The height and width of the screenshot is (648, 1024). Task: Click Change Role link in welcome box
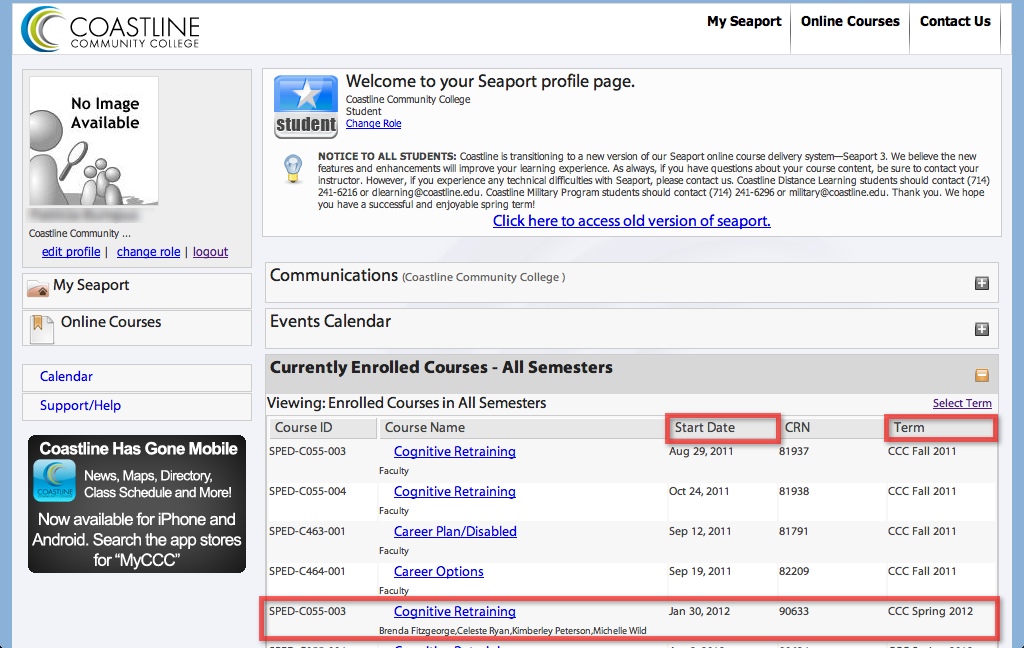[x=374, y=123]
